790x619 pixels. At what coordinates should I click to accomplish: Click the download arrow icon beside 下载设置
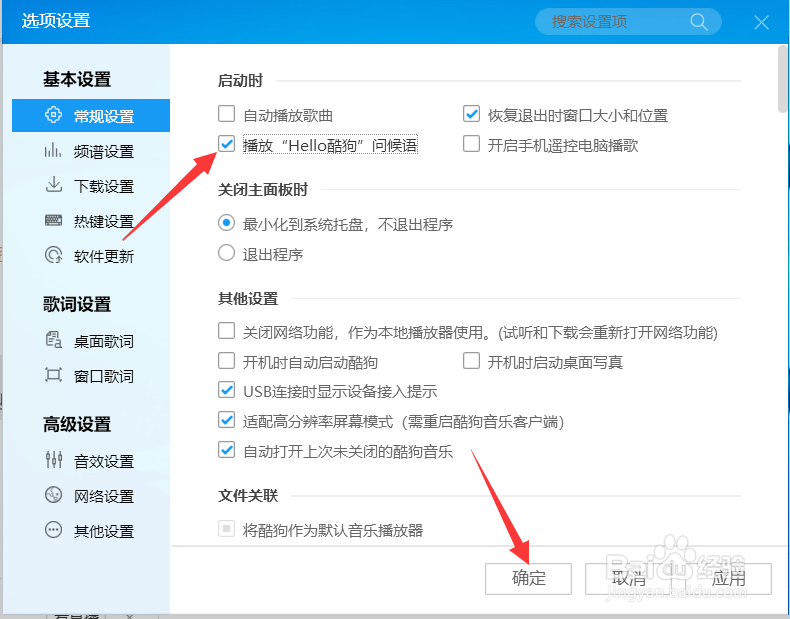(x=53, y=185)
